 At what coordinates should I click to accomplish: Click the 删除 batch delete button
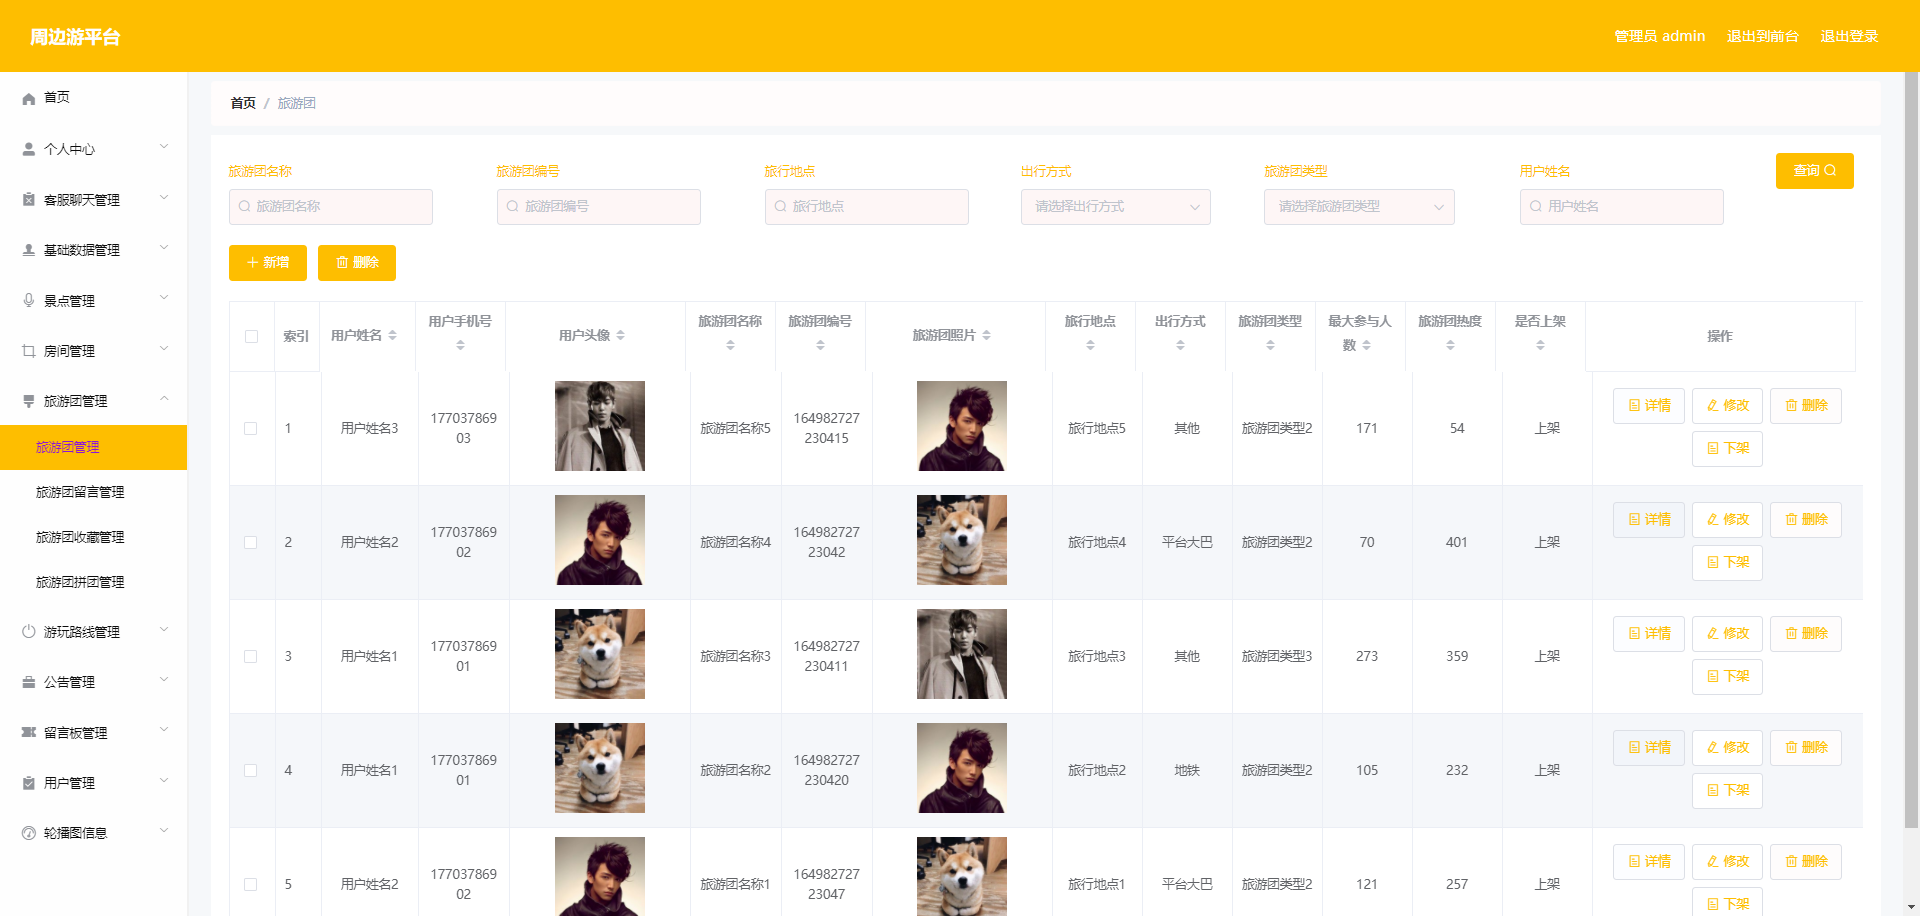pyautogui.click(x=357, y=263)
